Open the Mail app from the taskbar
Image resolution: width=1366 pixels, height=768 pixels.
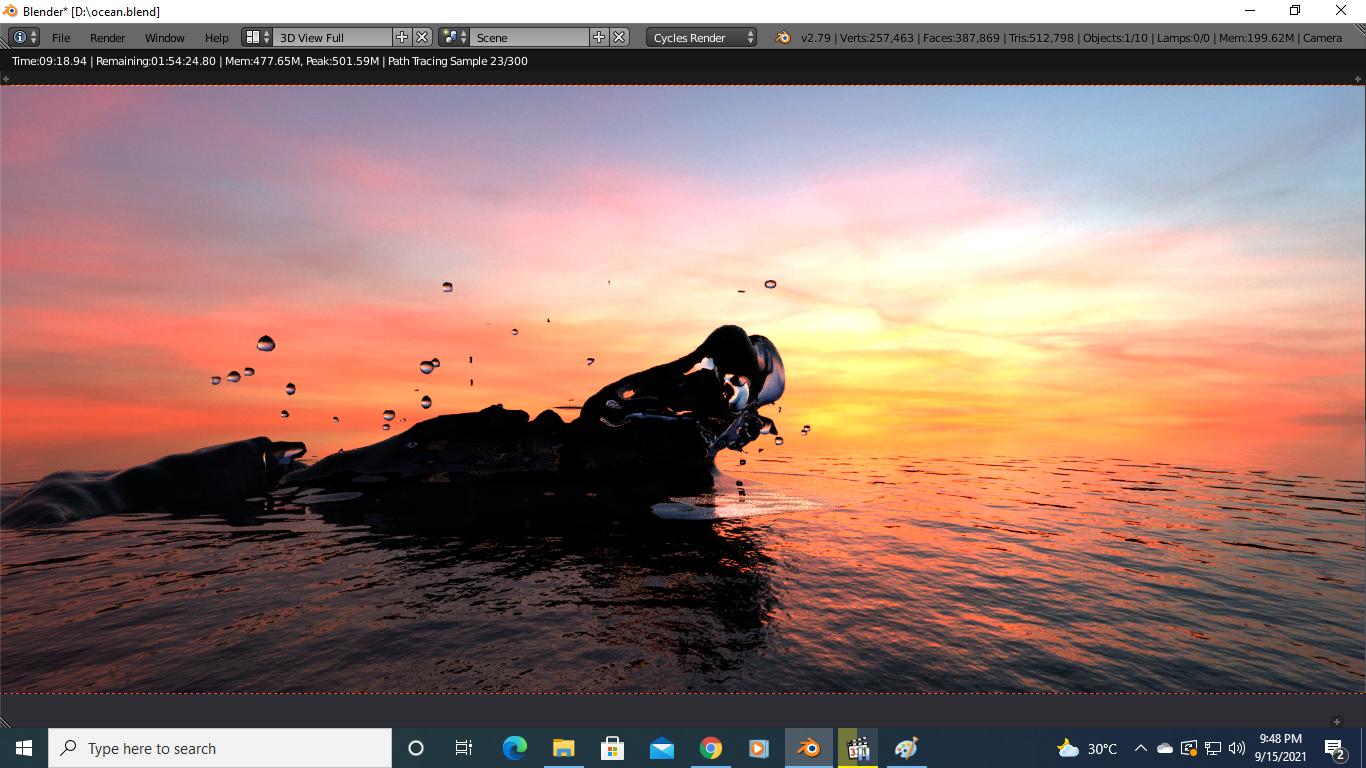(661, 748)
